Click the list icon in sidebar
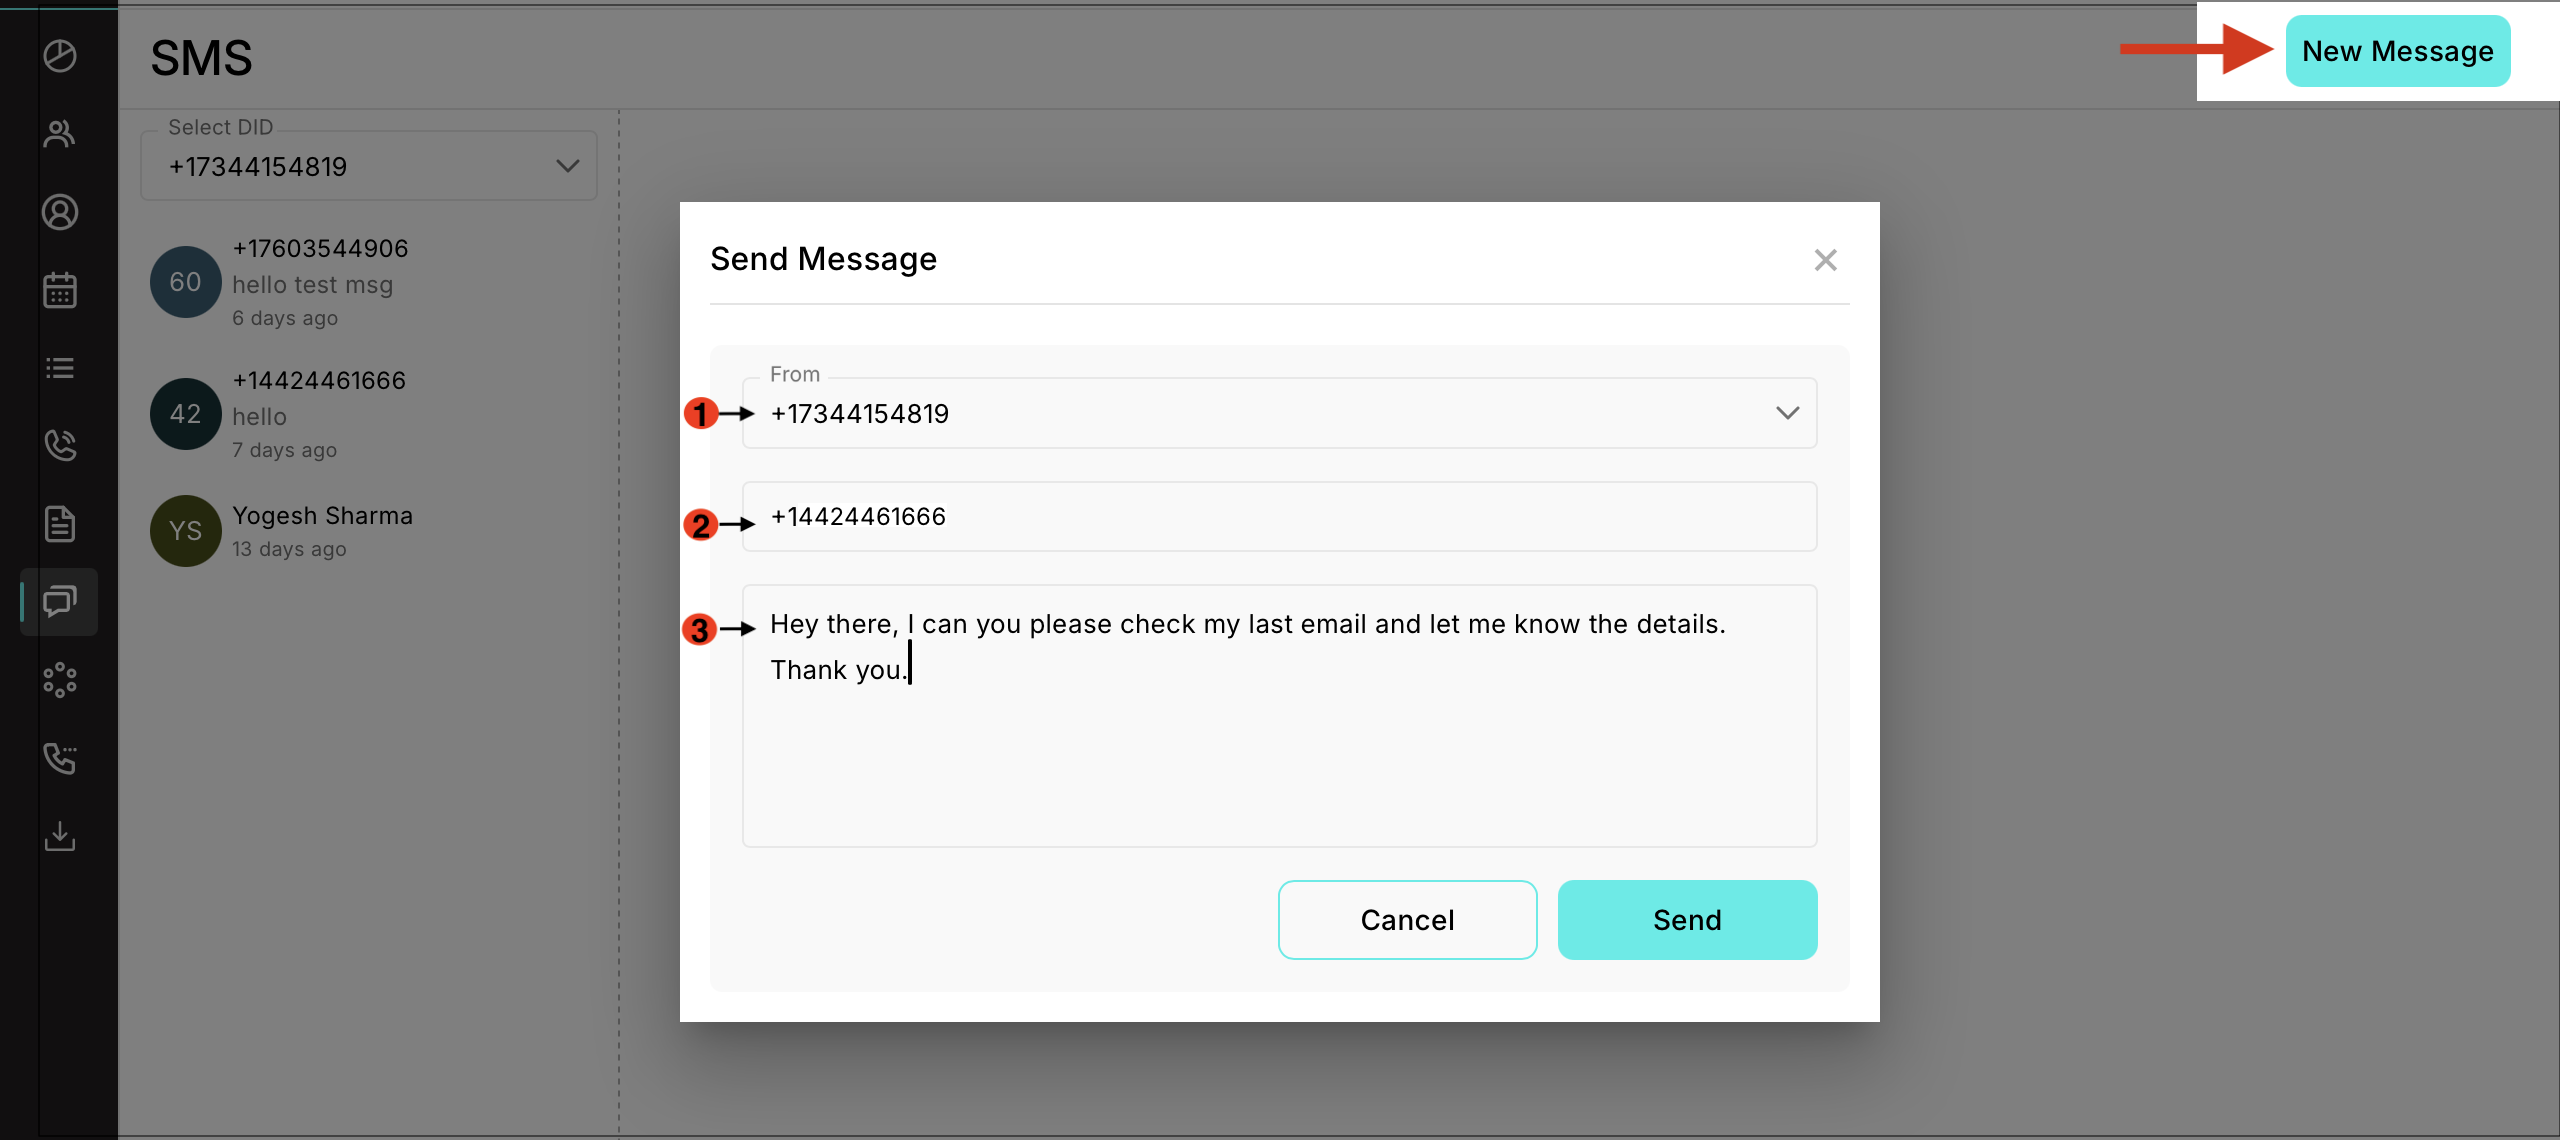Viewport: 2560px width, 1140px height. tap(60, 368)
